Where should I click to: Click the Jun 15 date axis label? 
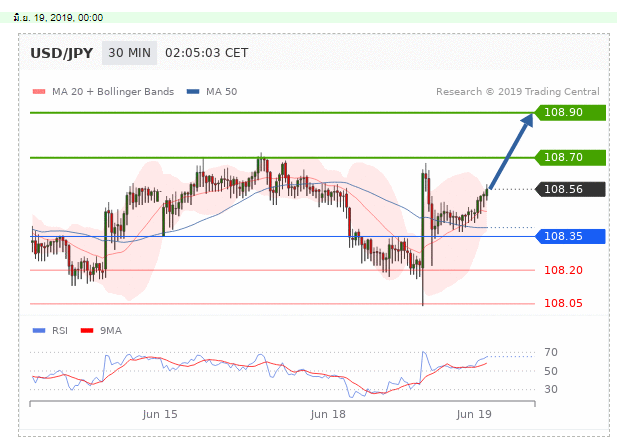(x=160, y=414)
